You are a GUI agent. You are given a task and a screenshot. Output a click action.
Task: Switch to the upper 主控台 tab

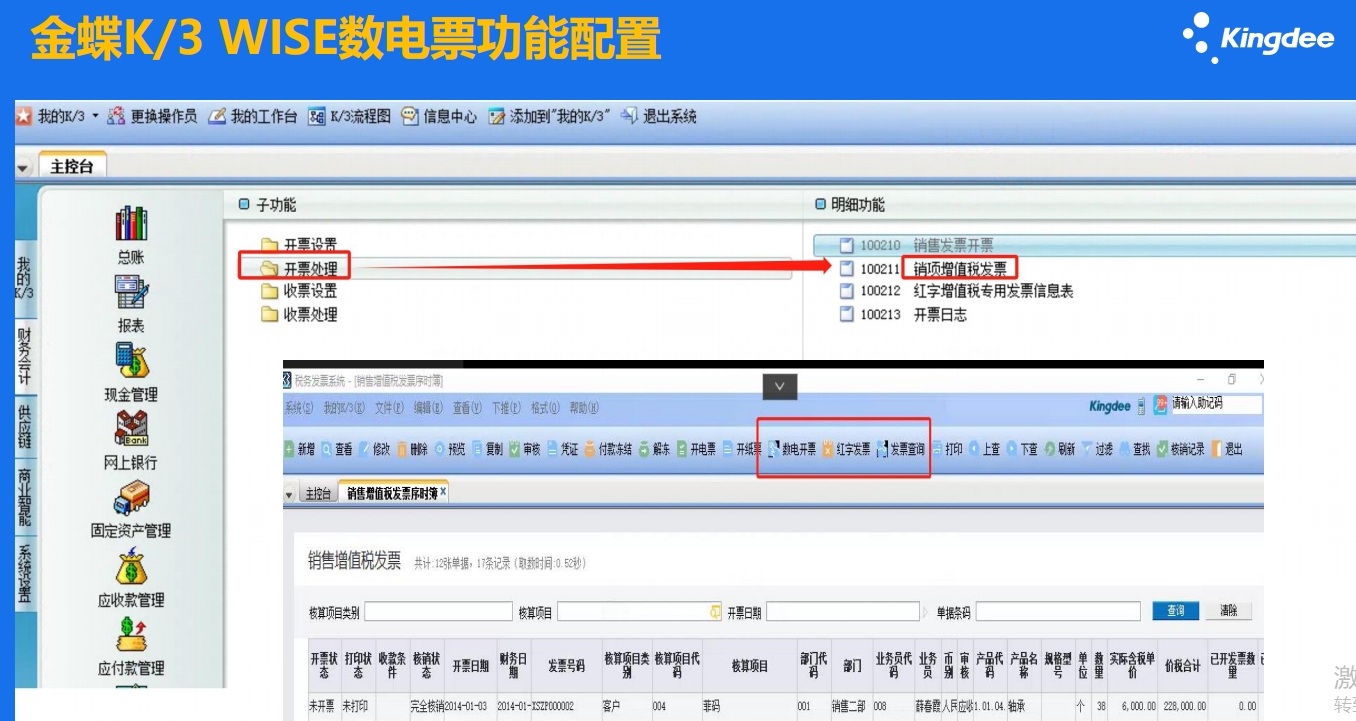tap(72, 166)
